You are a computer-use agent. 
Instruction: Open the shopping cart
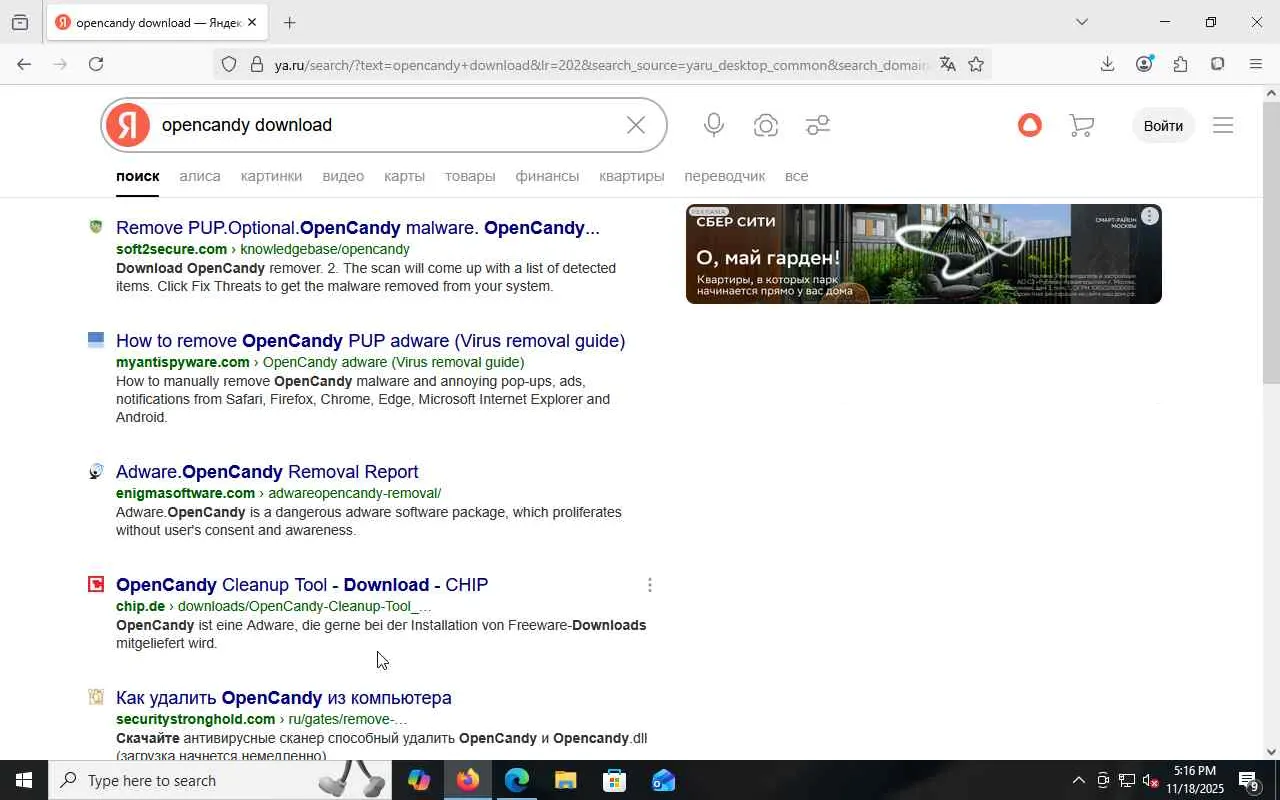1081,125
